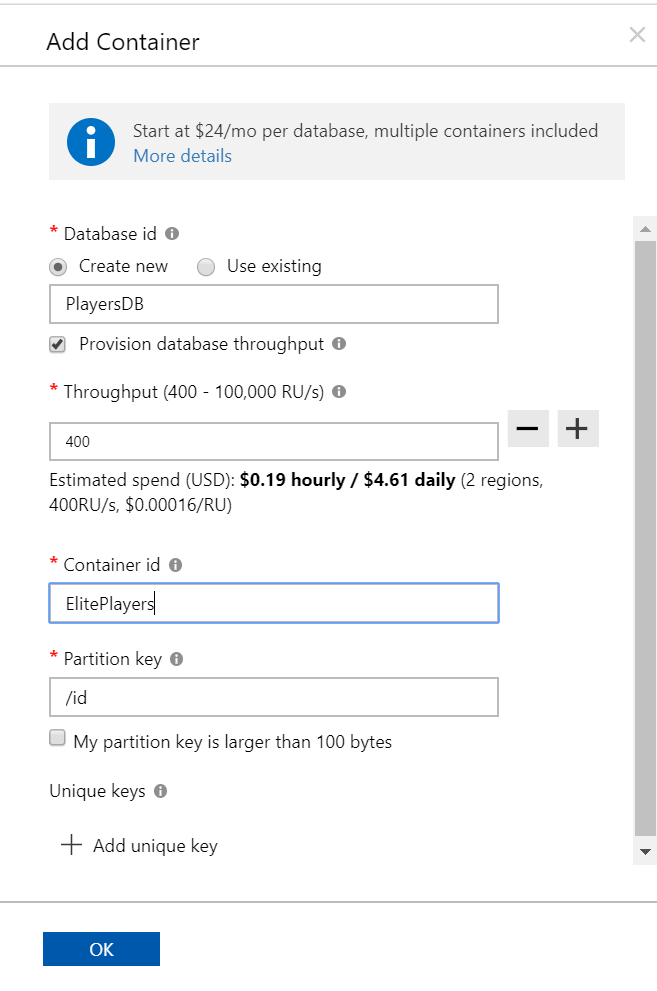Click the info icon beside Container id
657x991 pixels.
tap(176, 565)
